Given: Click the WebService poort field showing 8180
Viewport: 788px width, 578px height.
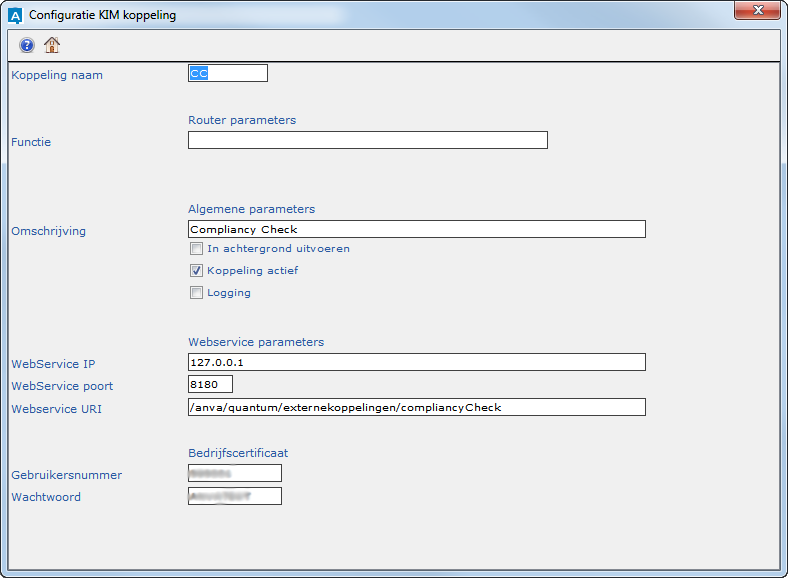Looking at the screenshot, I should click(210, 385).
